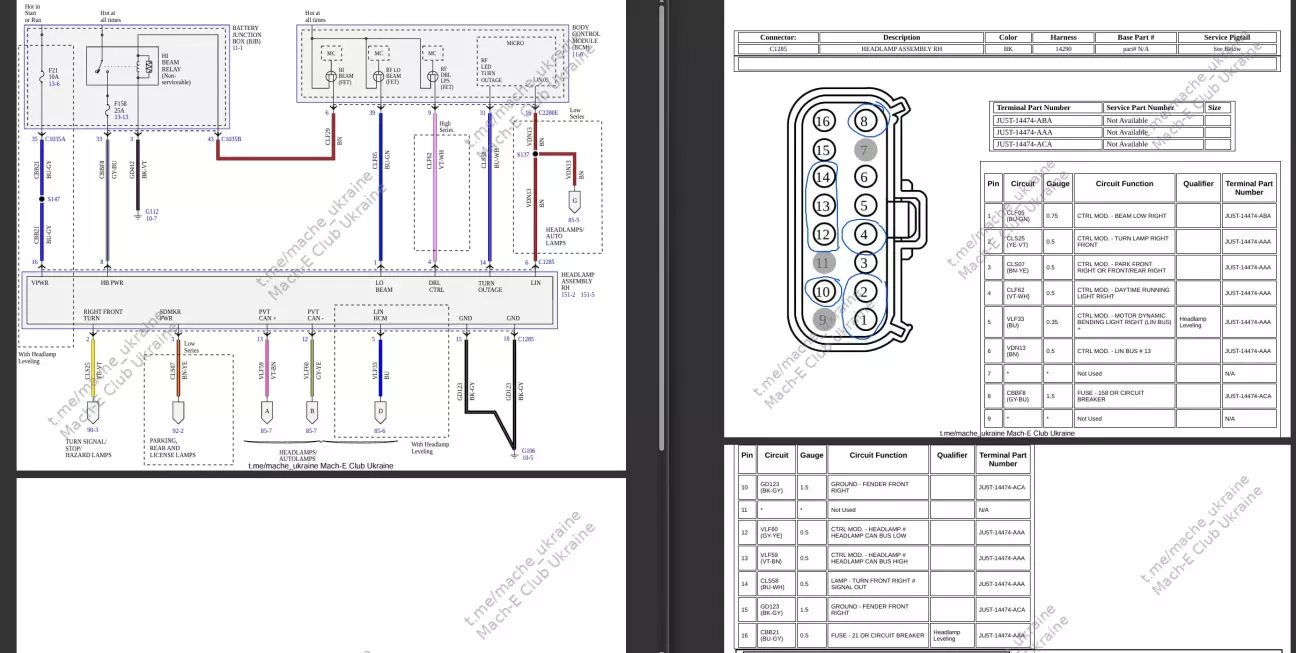This screenshot has width=1296, height=653.
Task: Open the 90-3 turn signal page reference
Action: pyautogui.click(x=92, y=430)
